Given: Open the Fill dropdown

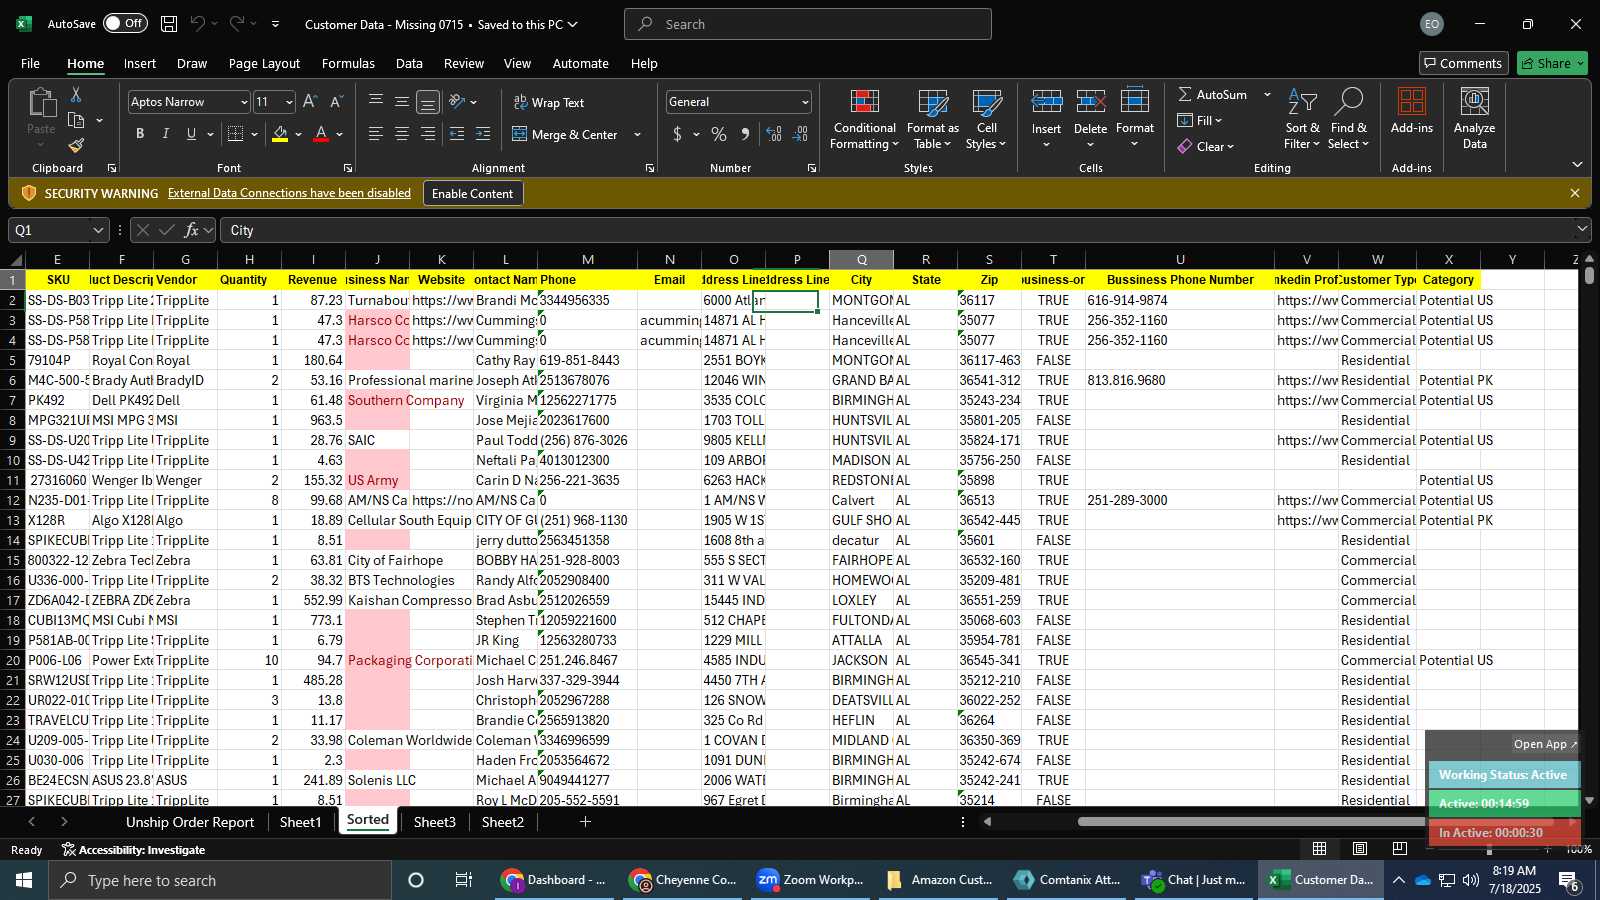Looking at the screenshot, I should coord(1200,120).
